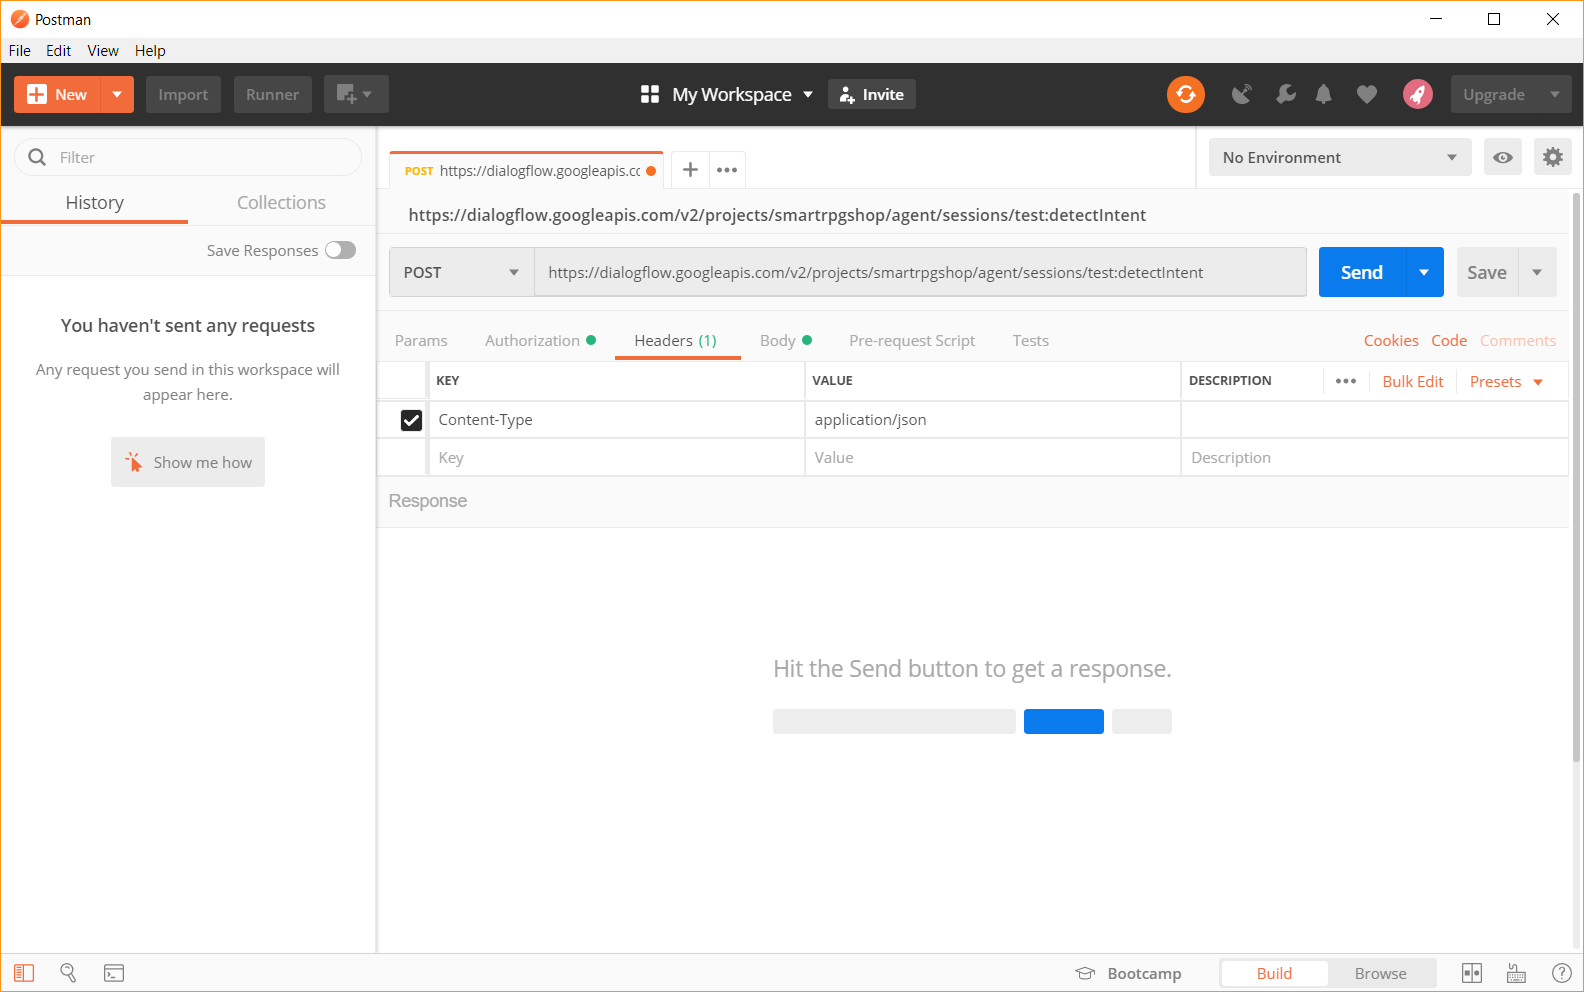Open the New button dropdown arrow
The width and height of the screenshot is (1584, 992).
[117, 94]
